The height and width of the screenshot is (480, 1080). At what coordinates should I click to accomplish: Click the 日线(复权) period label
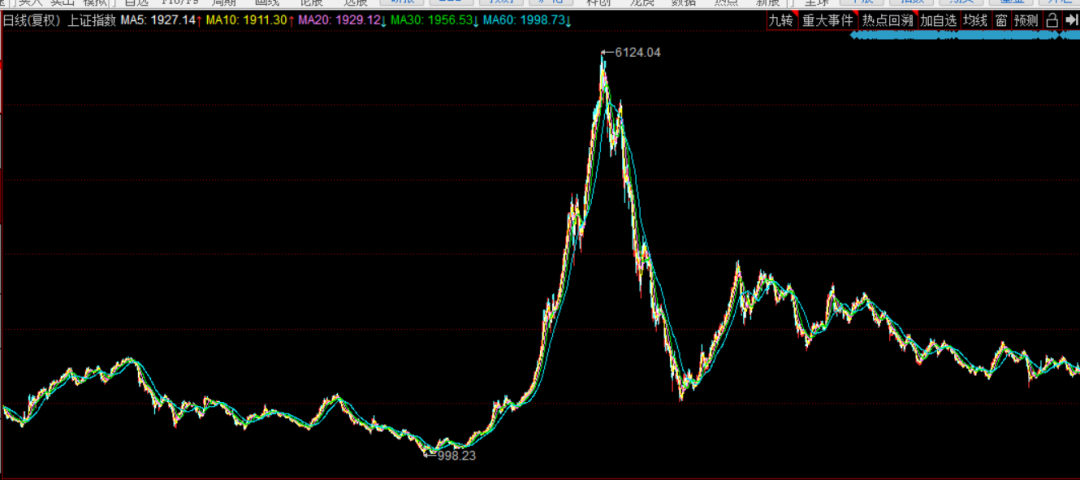[32, 21]
